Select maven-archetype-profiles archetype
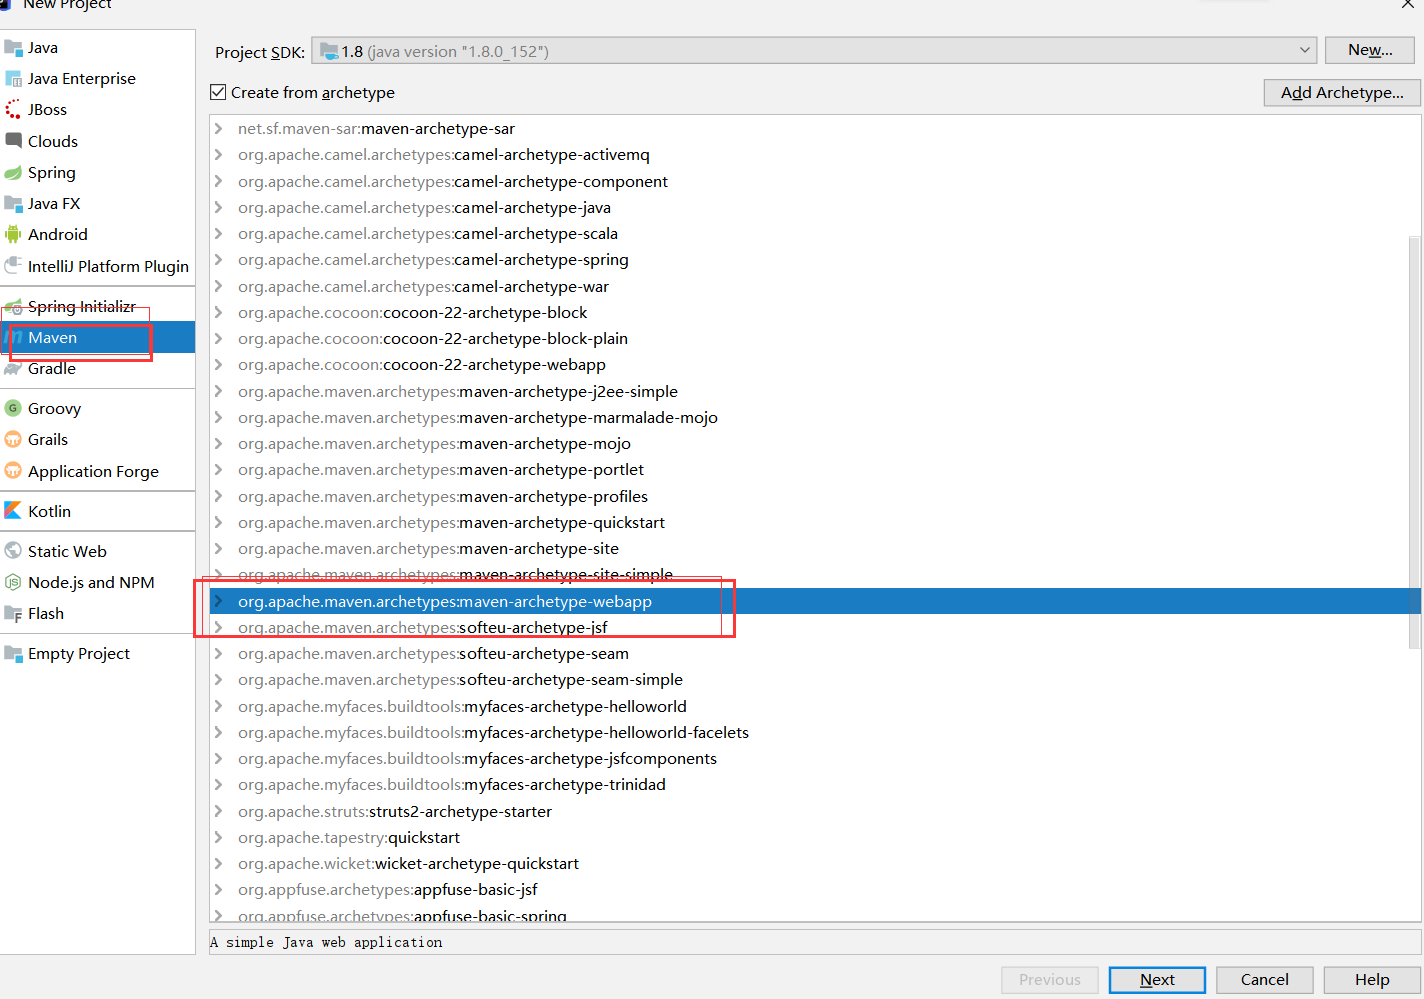 click(443, 497)
